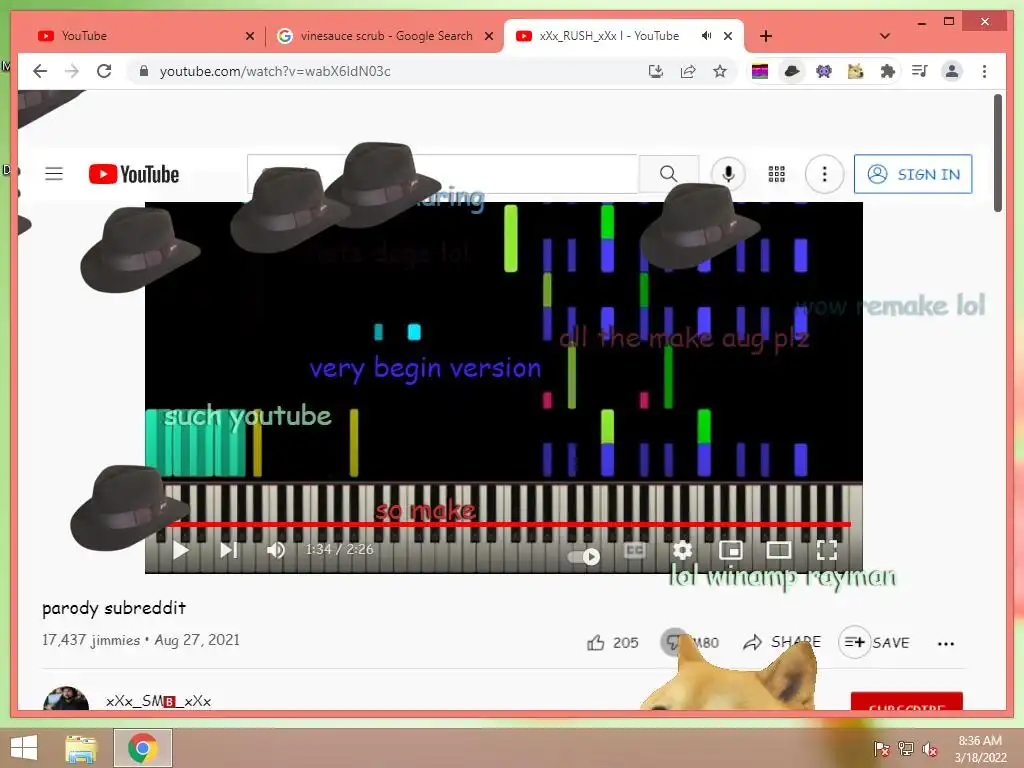Click the page's vertical scrollbar

coord(997,153)
